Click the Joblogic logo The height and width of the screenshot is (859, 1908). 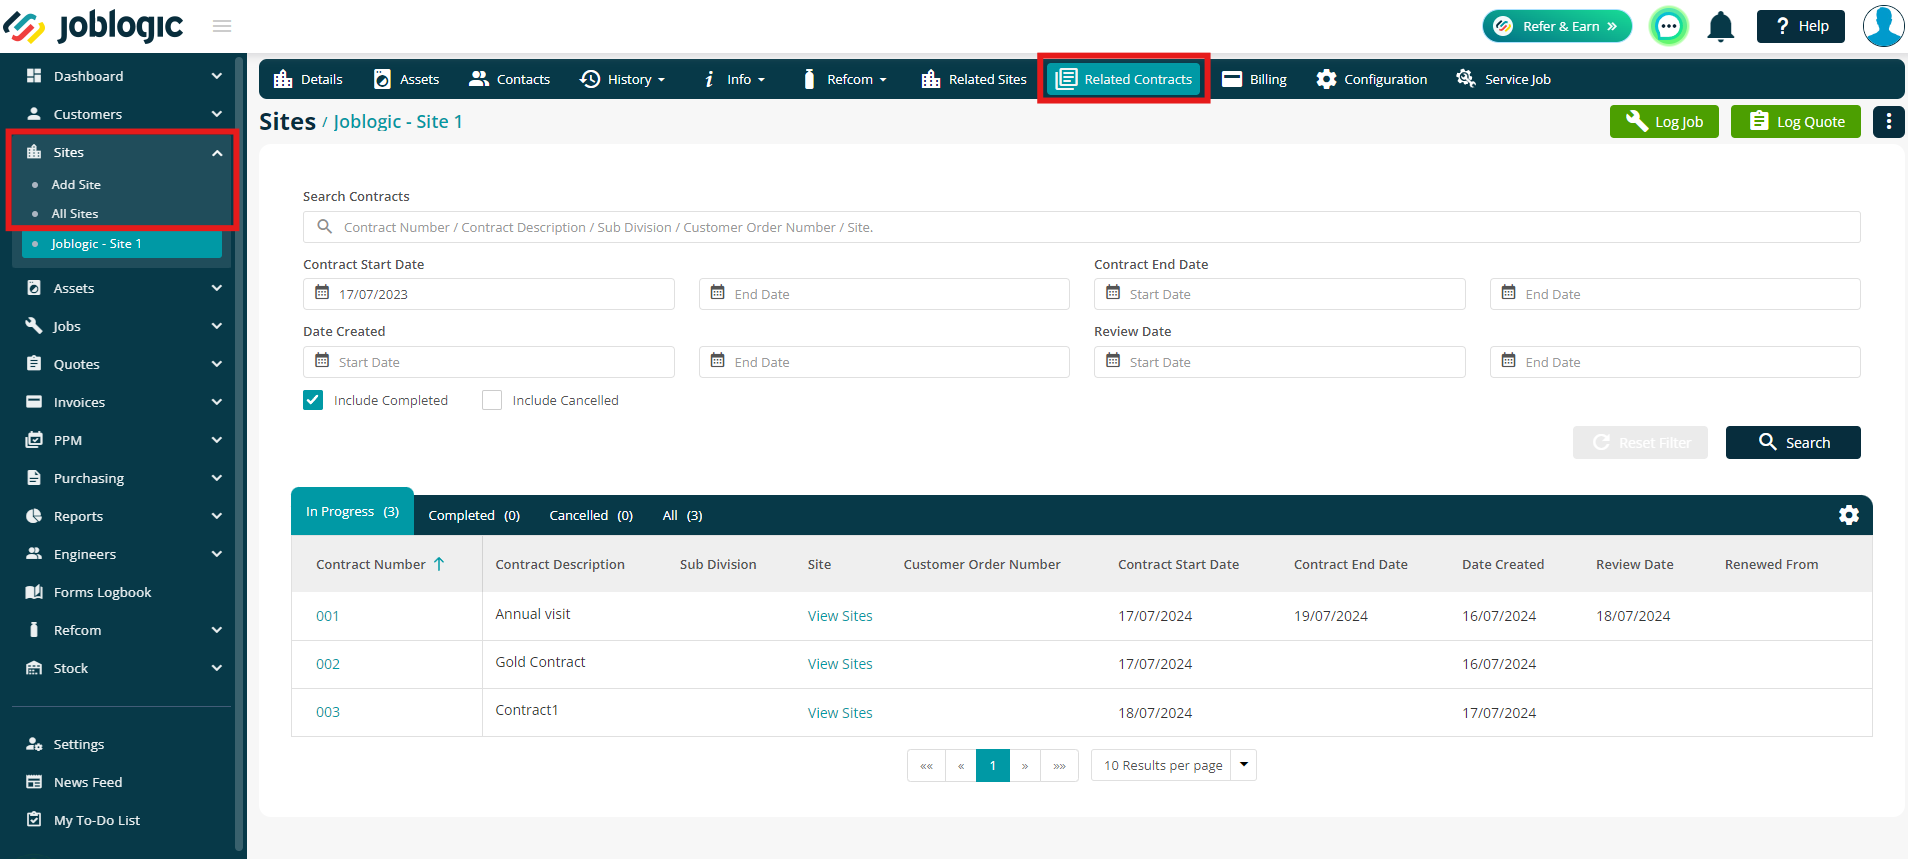pos(93,26)
